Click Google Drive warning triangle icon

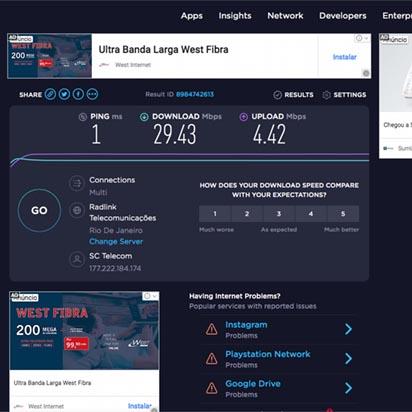212,388
